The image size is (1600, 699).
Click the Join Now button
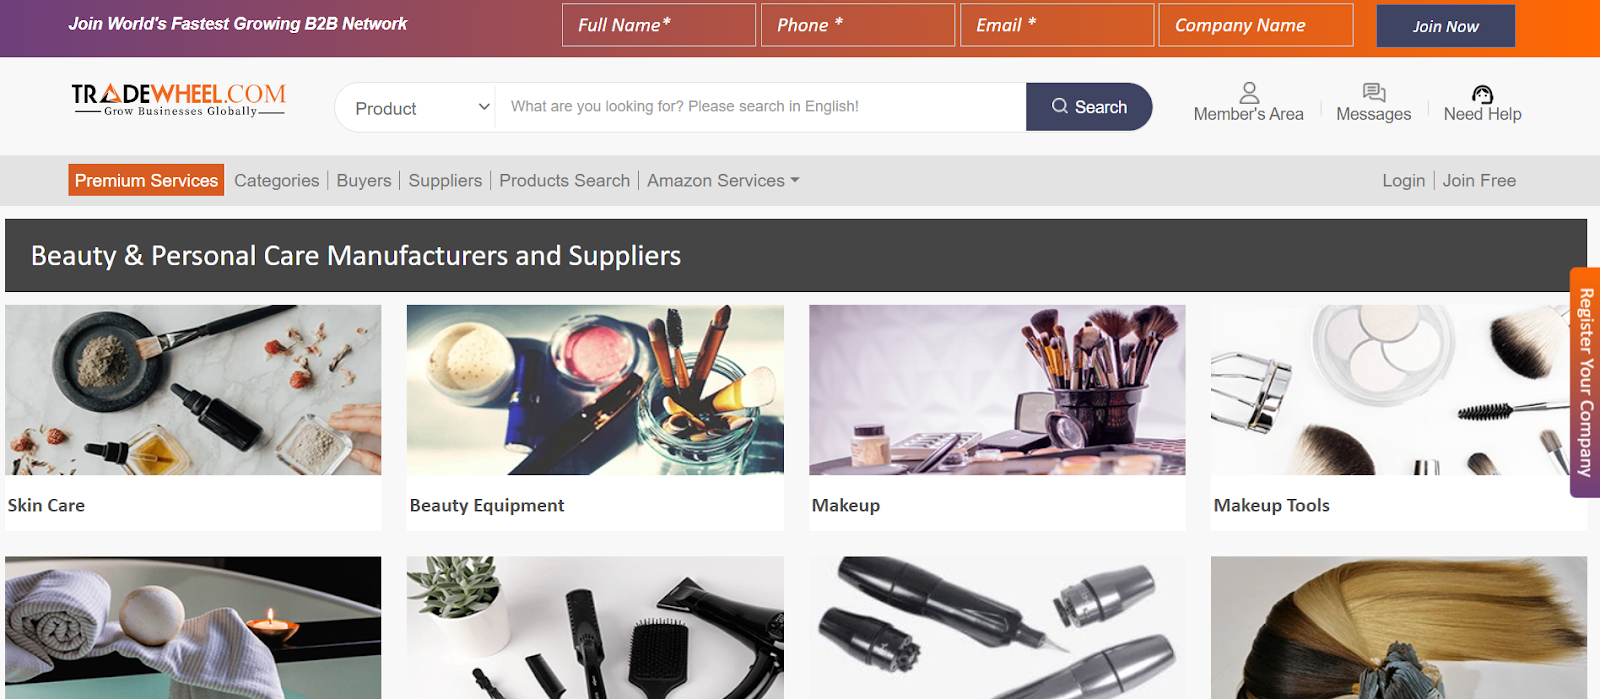pos(1446,26)
